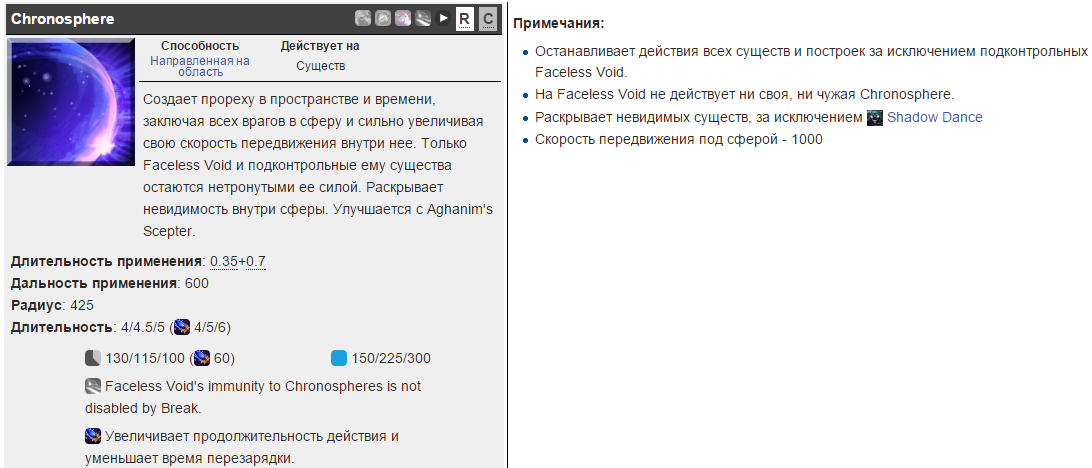Open the large Chronosphere ability image
The image size is (1092, 468).
(70, 102)
